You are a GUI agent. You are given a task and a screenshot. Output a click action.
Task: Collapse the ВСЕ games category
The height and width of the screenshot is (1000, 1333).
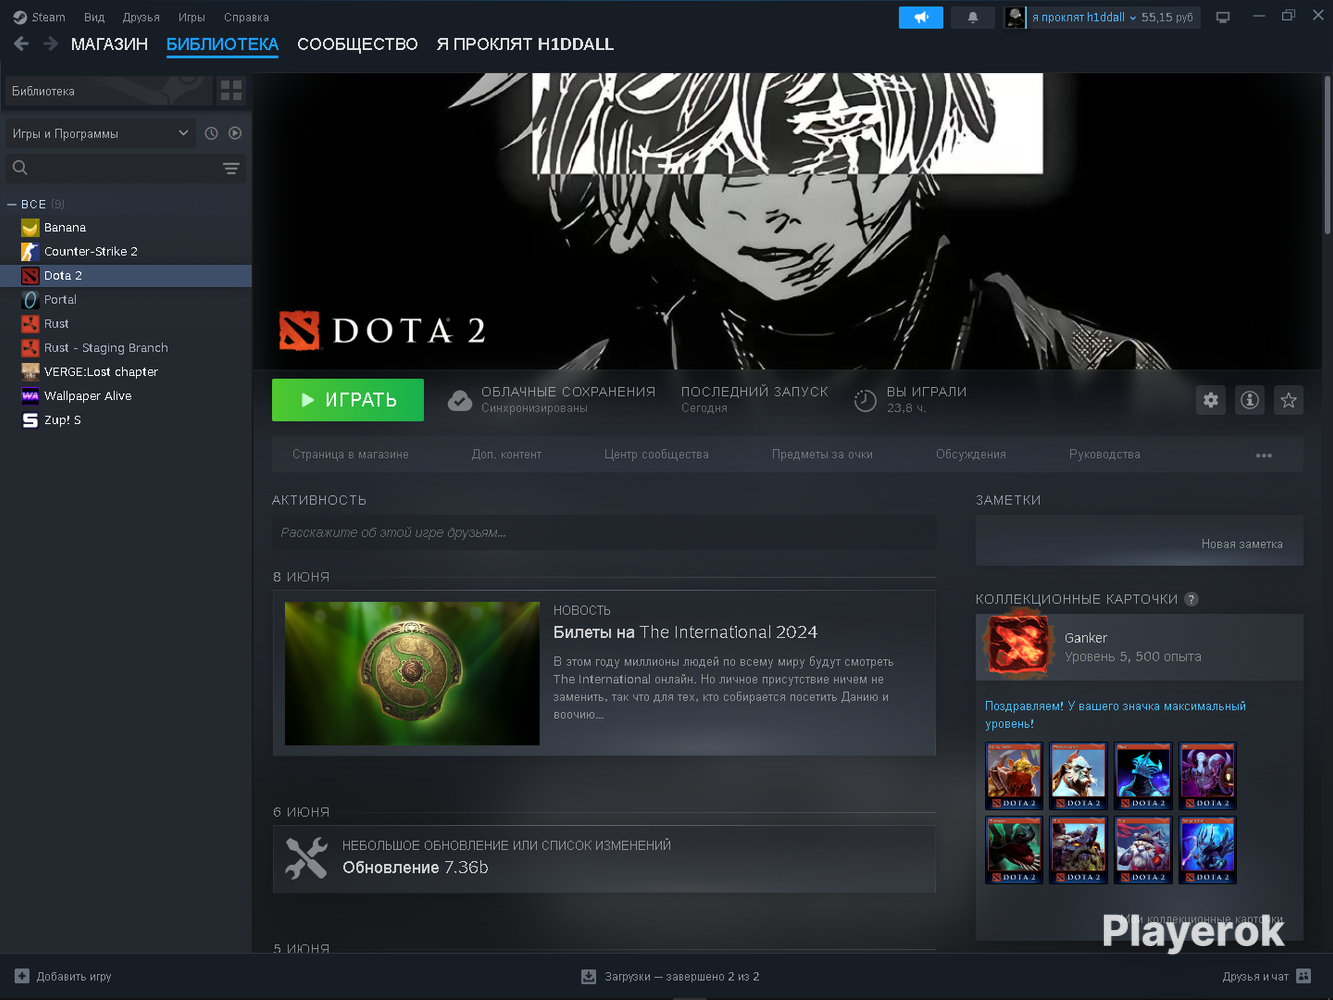(x=12, y=204)
